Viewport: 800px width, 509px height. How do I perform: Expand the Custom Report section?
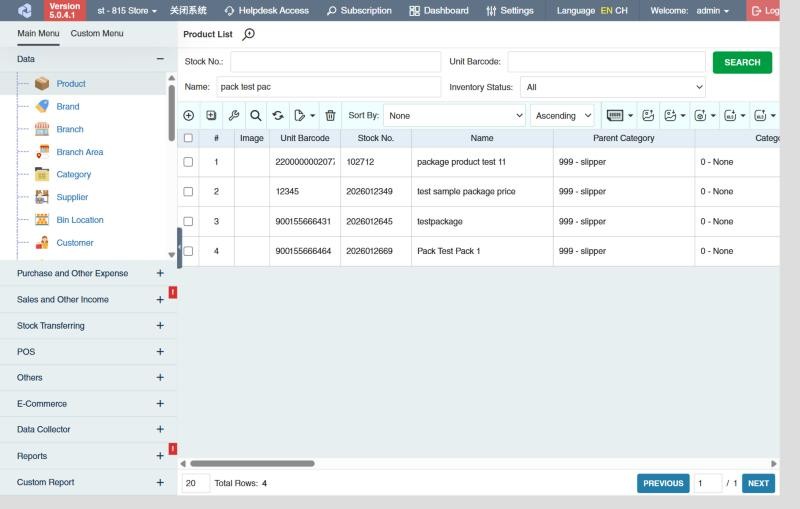pos(160,482)
